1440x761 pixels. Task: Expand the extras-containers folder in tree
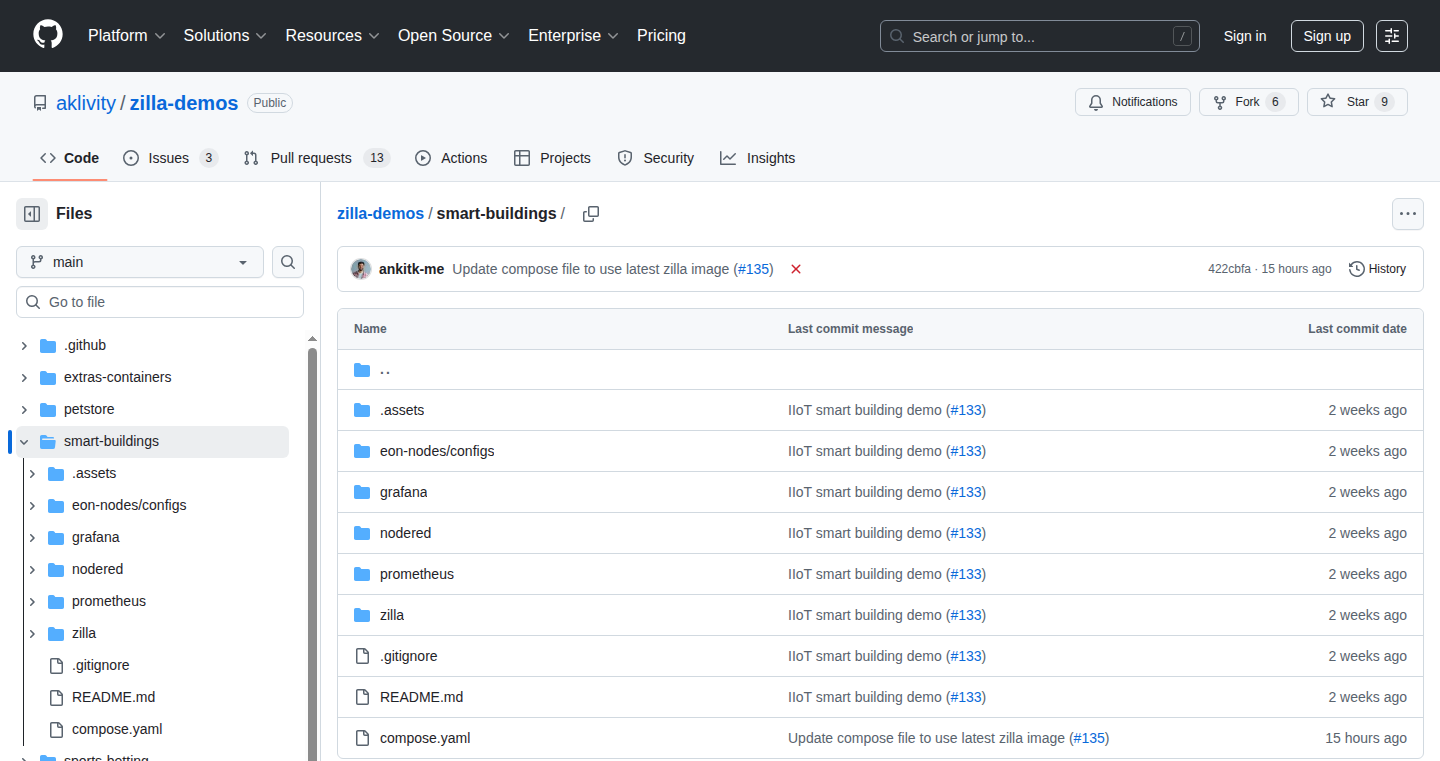click(24, 377)
